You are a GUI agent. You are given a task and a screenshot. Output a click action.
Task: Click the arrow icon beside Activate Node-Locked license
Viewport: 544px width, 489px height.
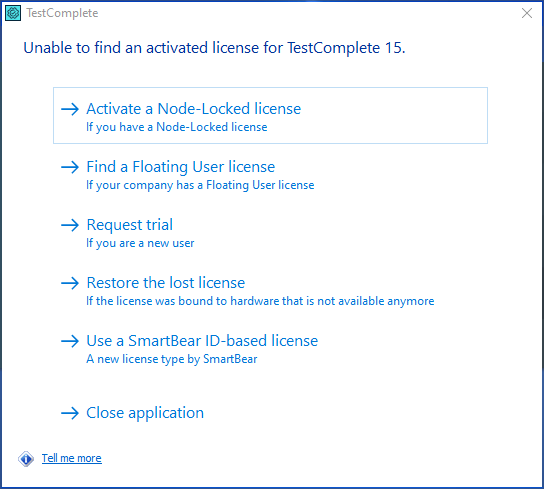70,109
